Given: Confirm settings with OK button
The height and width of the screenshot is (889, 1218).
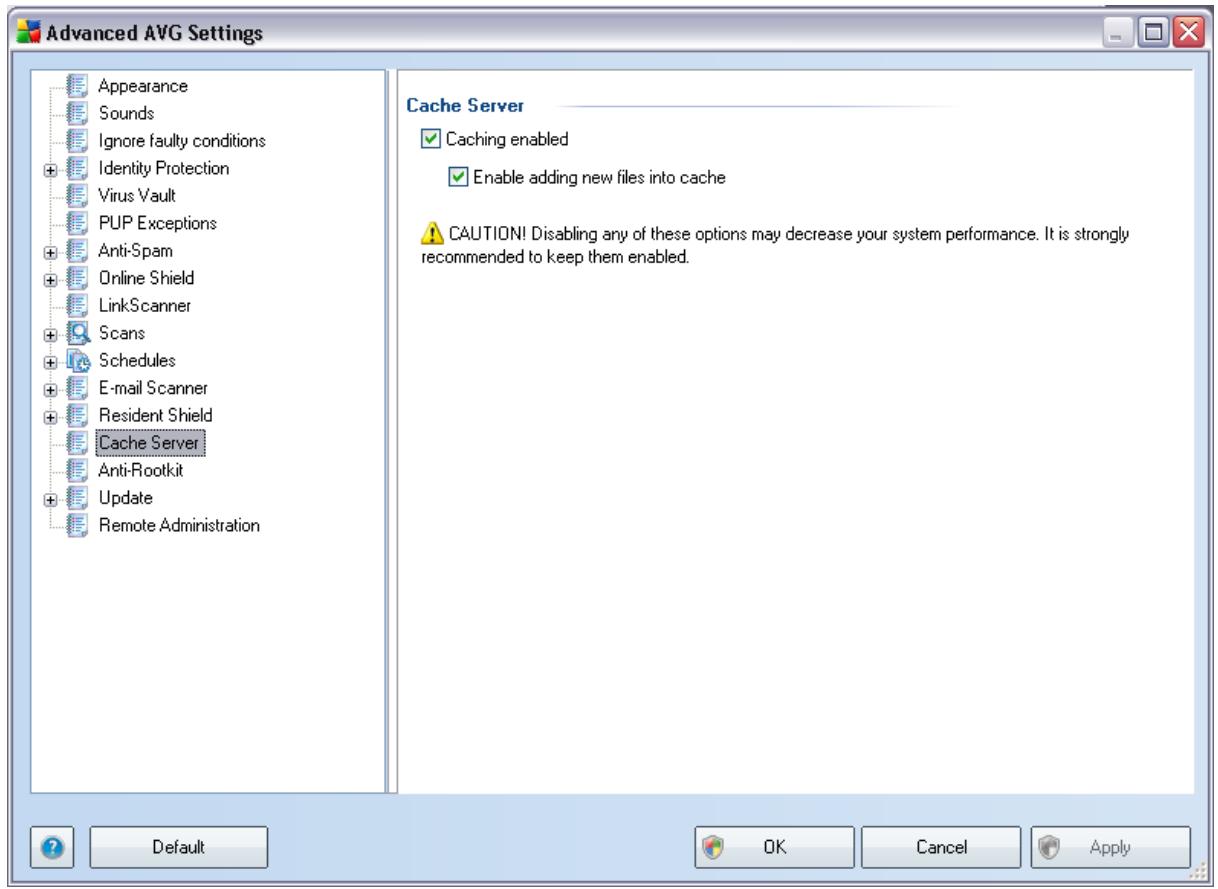Looking at the screenshot, I should point(774,846).
